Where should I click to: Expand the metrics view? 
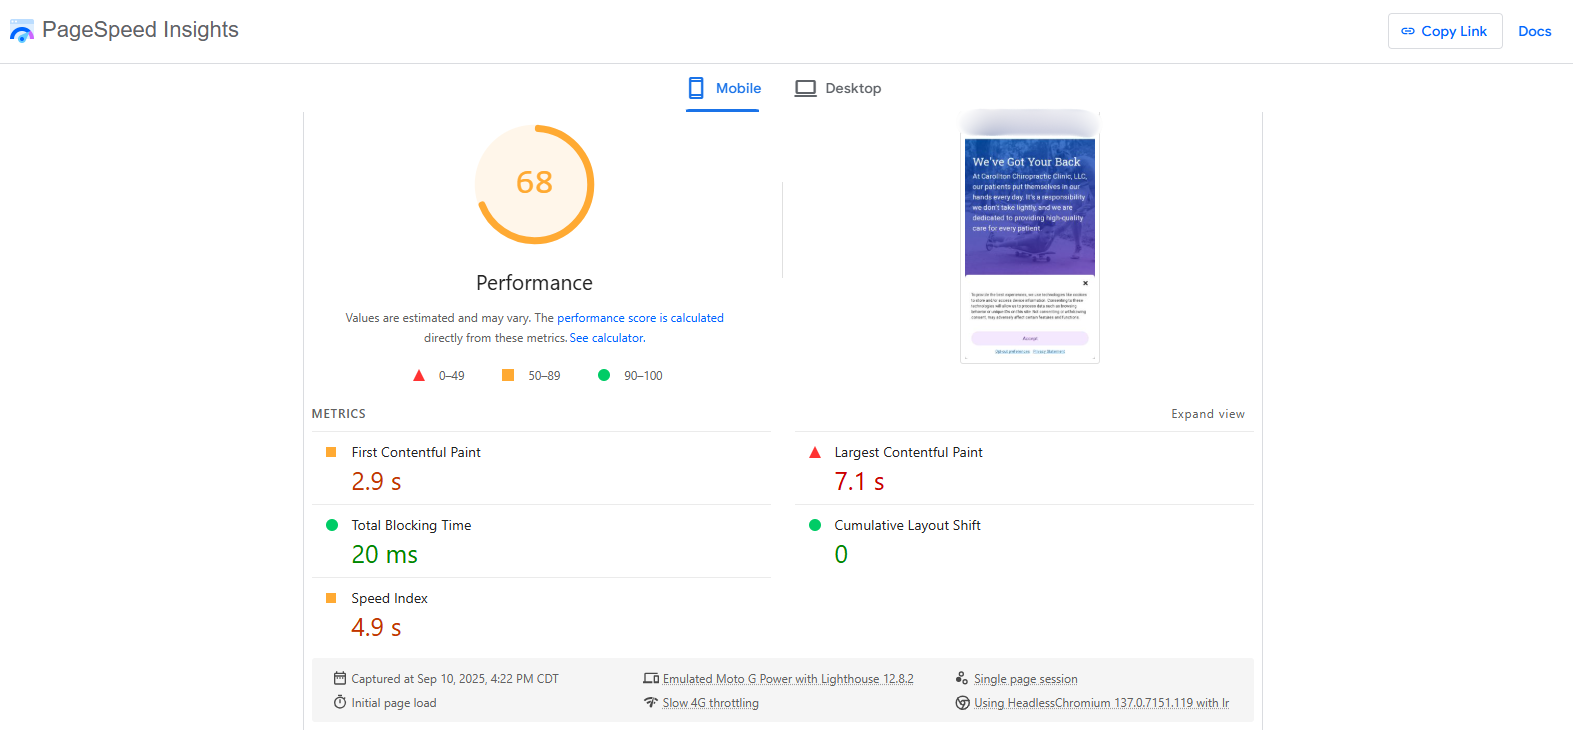(x=1207, y=414)
